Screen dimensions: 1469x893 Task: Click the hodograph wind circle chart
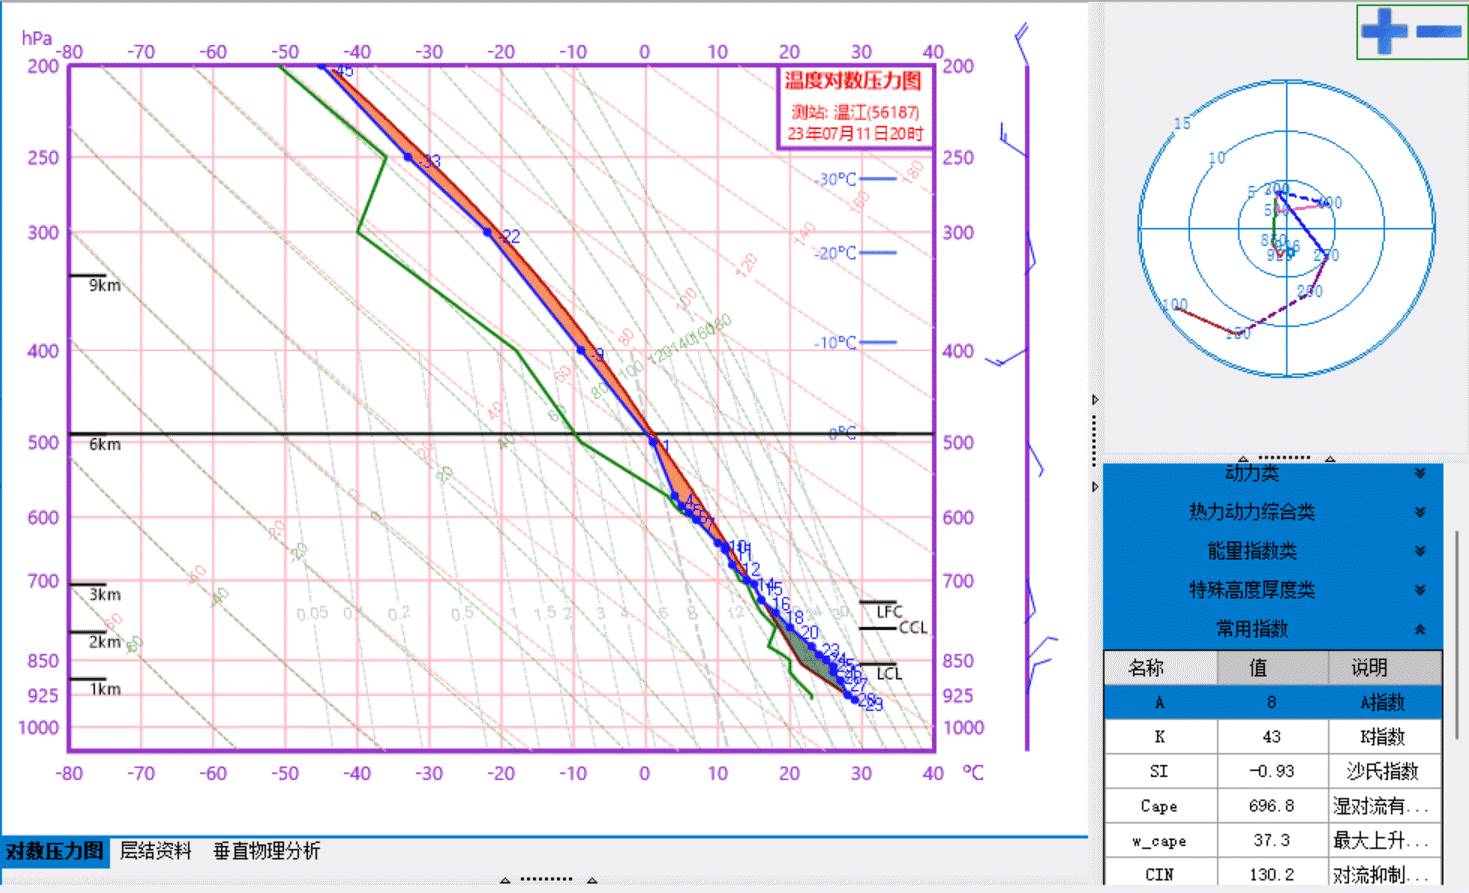[1286, 228]
